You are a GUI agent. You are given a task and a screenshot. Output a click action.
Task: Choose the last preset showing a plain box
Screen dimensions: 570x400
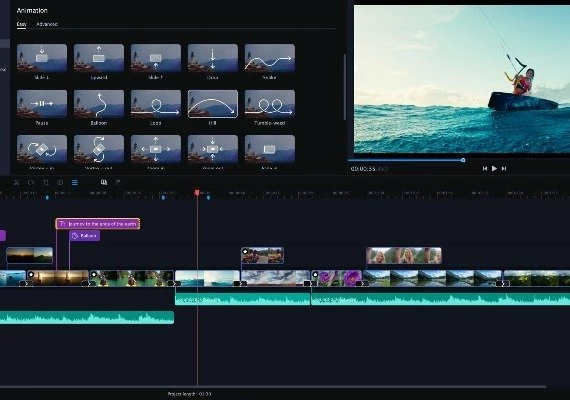pyautogui.click(x=270, y=149)
